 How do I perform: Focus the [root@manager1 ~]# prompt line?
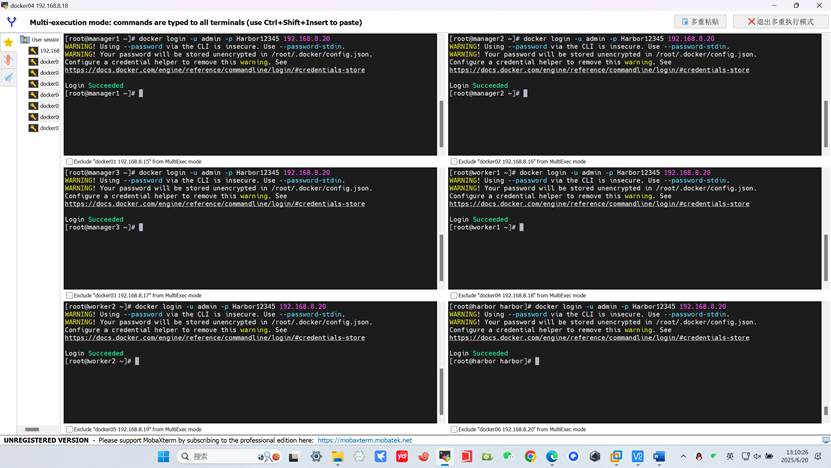pos(104,93)
